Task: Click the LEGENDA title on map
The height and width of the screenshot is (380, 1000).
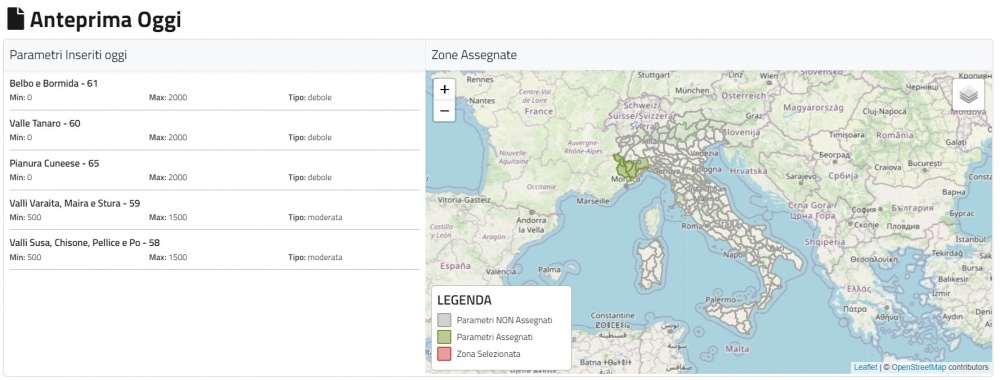Action: (x=464, y=300)
